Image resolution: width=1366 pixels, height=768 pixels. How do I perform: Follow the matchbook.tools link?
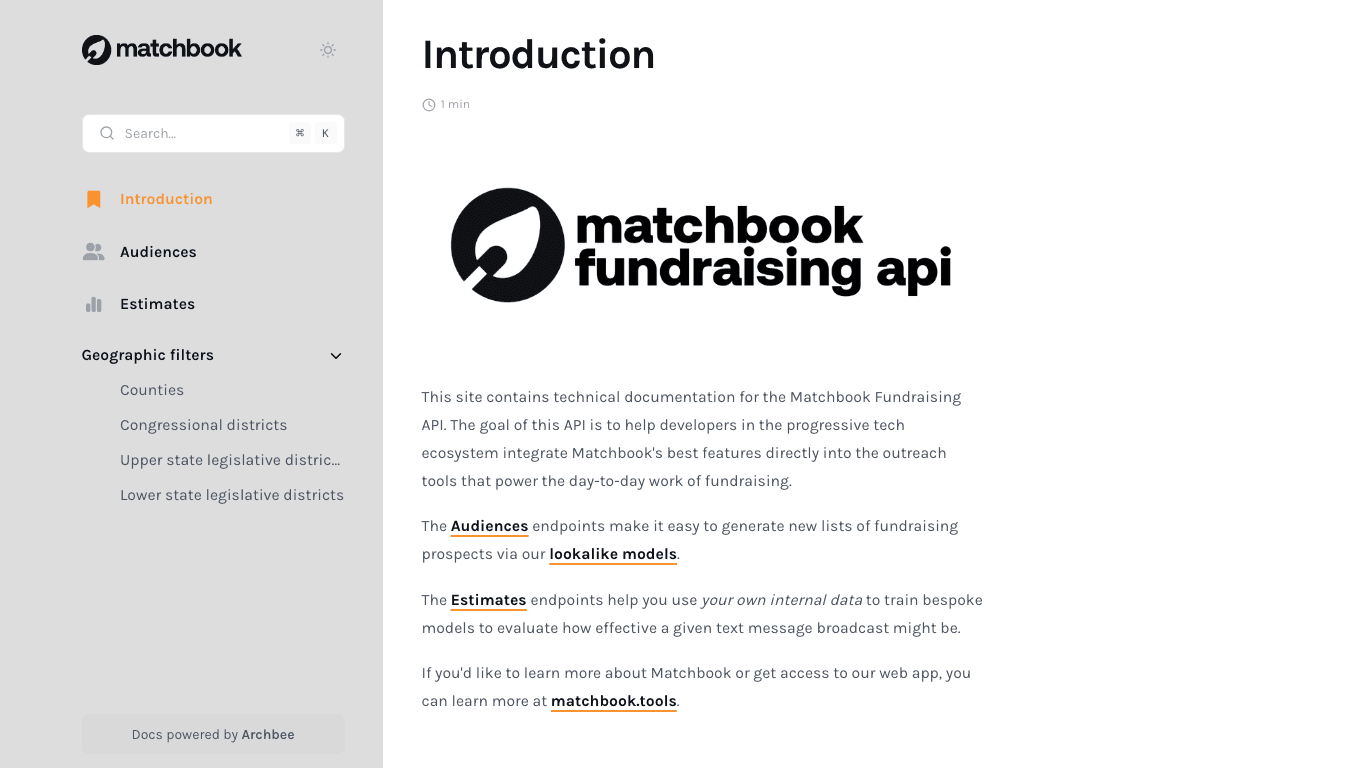coord(613,701)
